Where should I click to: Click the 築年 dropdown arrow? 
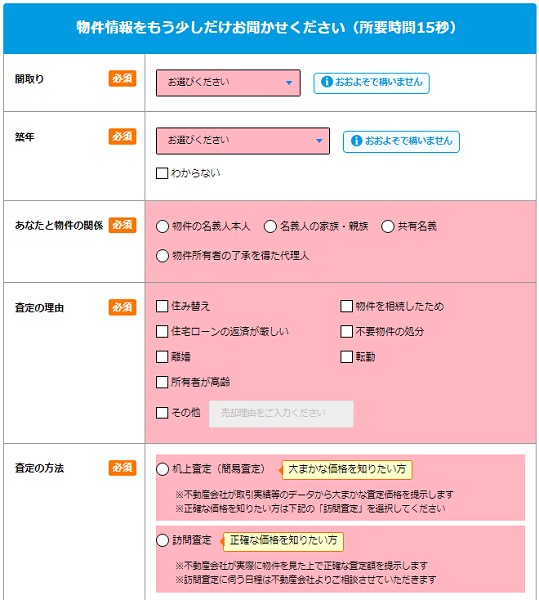[319, 141]
